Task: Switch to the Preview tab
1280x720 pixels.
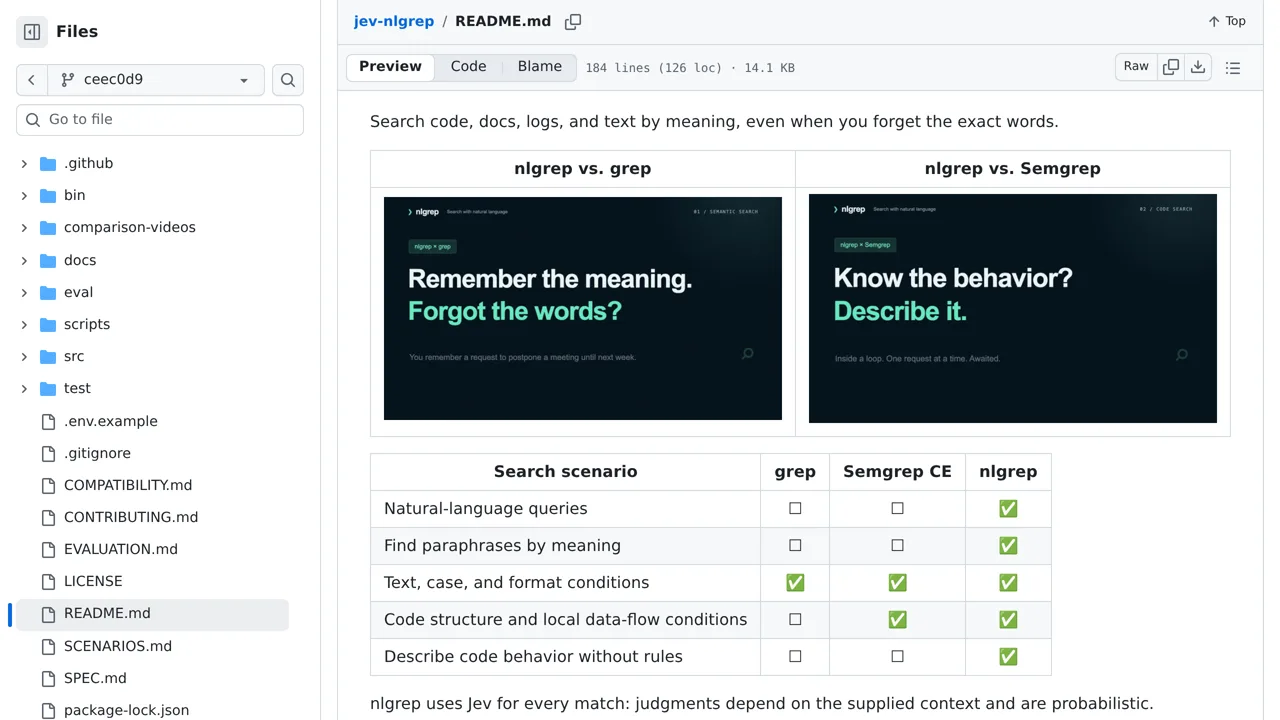Action: click(x=390, y=67)
